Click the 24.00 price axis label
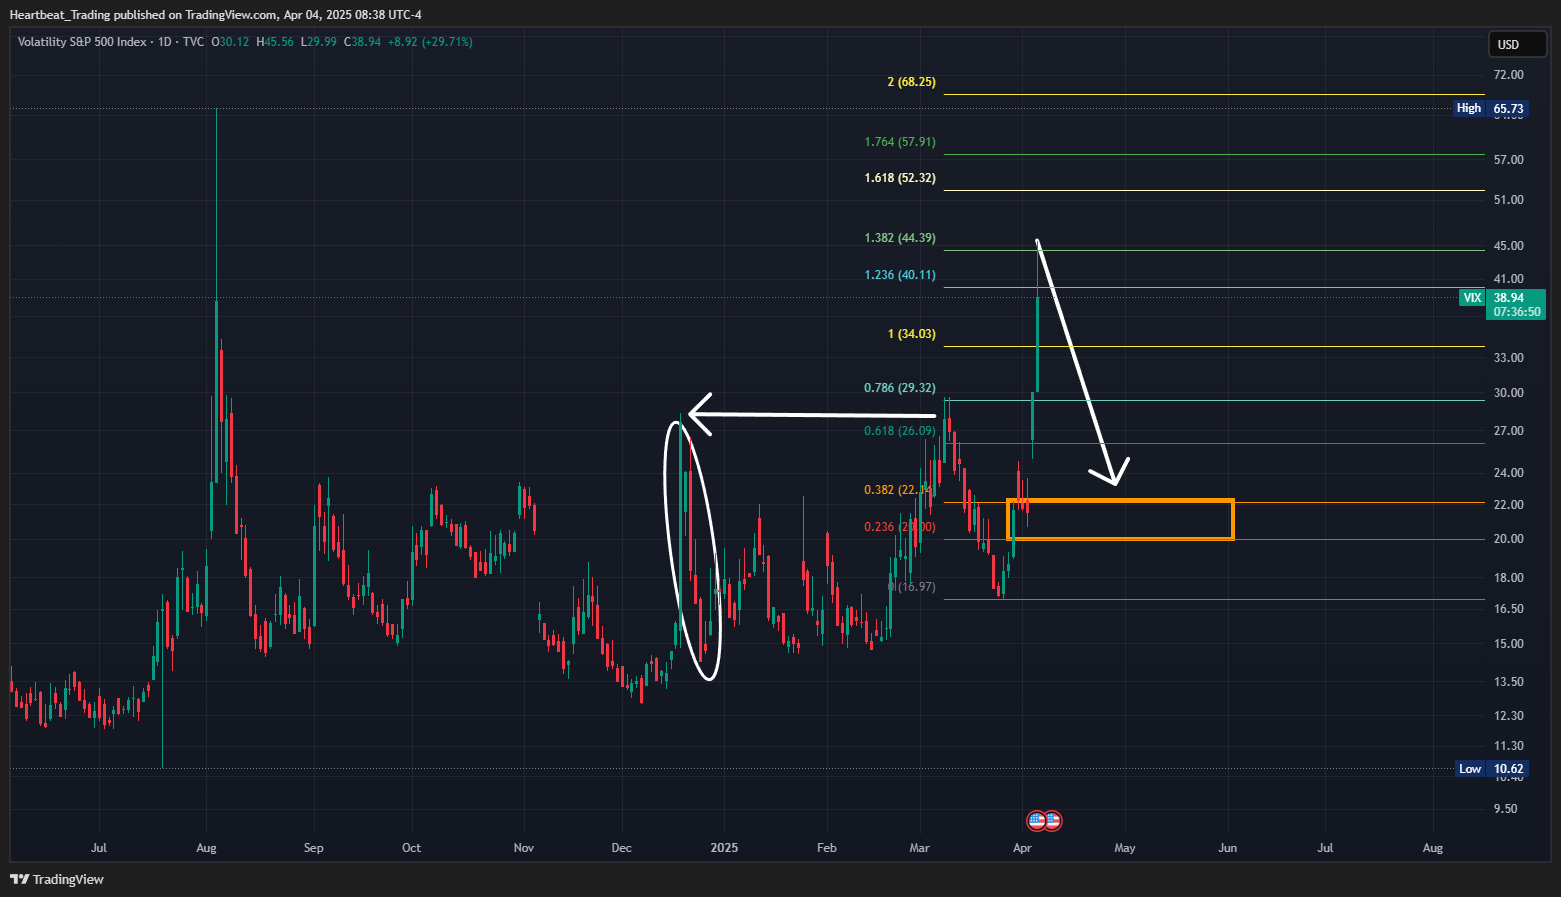1561x897 pixels. click(1508, 473)
